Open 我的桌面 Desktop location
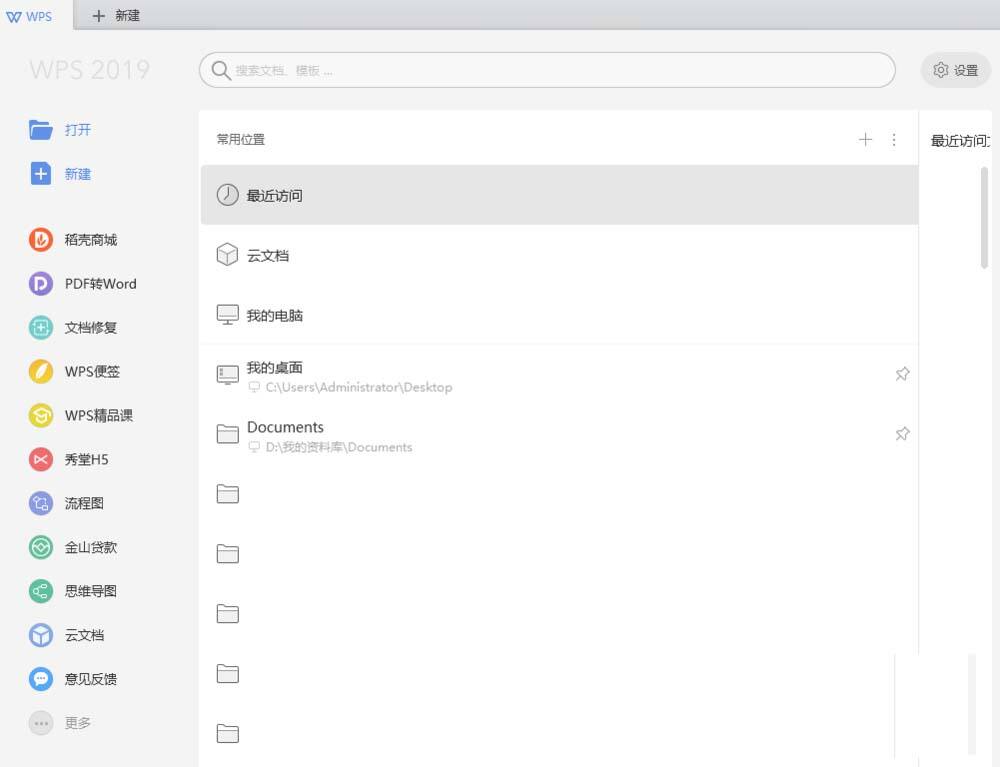This screenshot has width=1000, height=767. 559,376
